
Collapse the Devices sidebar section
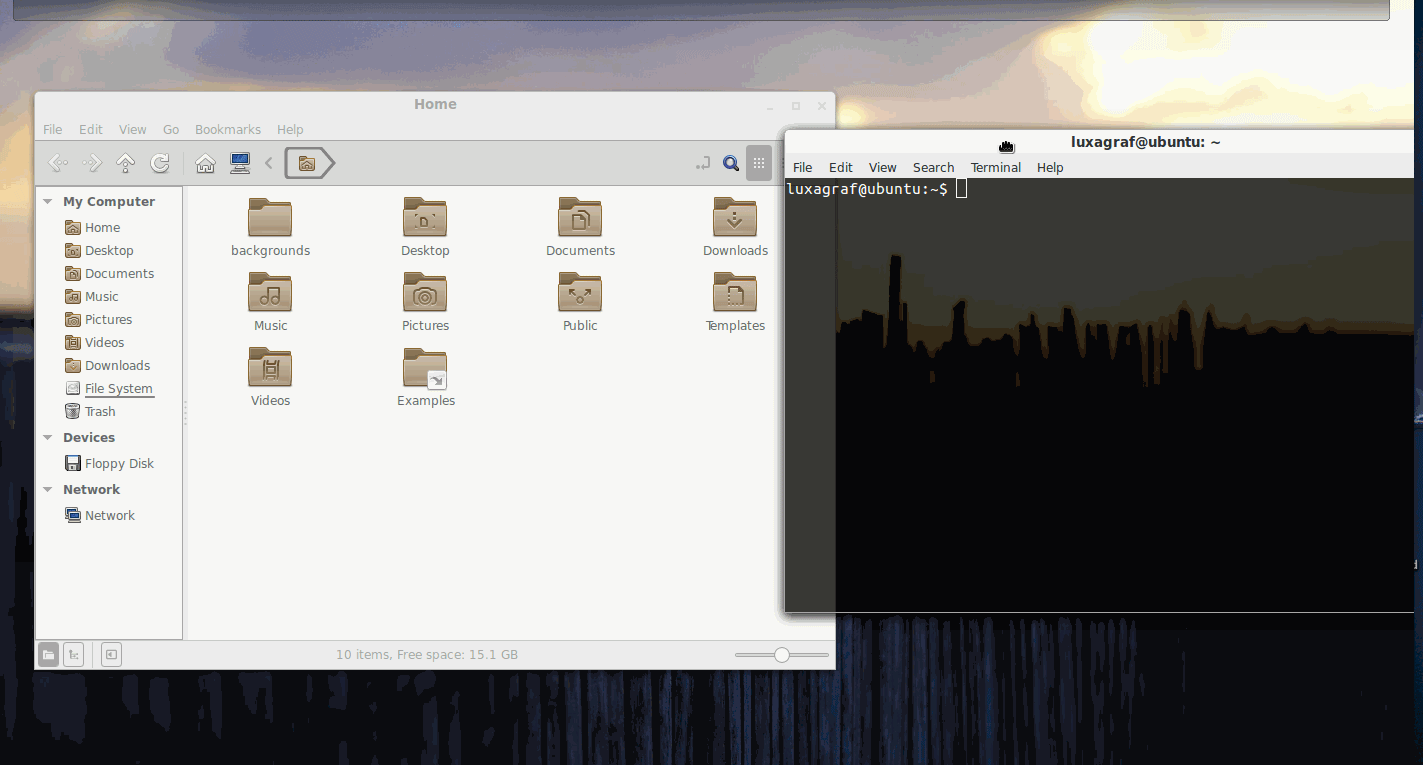[x=48, y=438]
